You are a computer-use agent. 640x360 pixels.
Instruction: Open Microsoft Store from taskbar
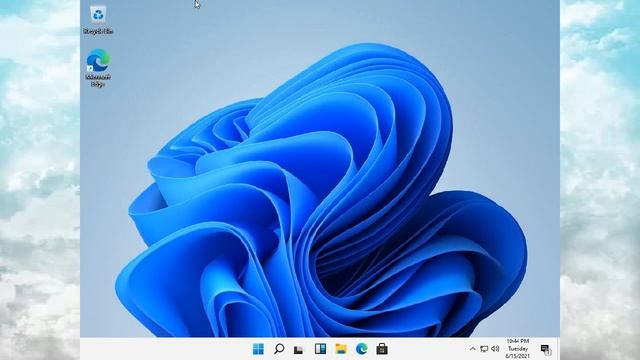point(382,349)
